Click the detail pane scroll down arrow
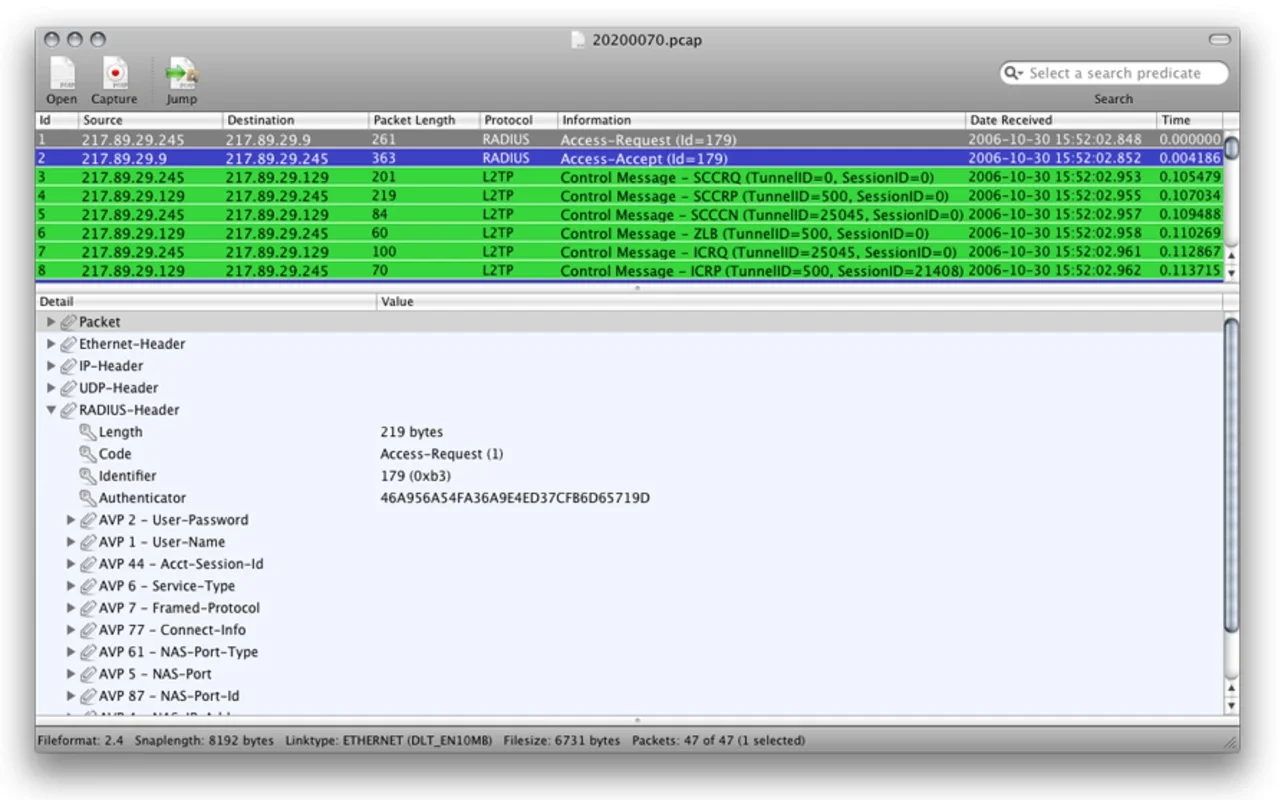Viewport: 1288px width, 800px height. pyautogui.click(x=1231, y=706)
